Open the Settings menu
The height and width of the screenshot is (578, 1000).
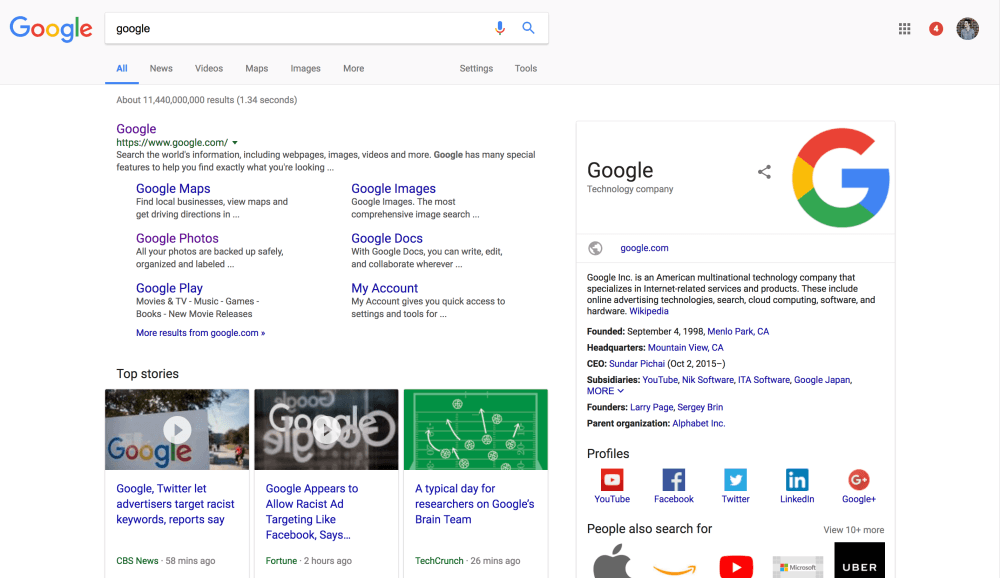pos(476,68)
